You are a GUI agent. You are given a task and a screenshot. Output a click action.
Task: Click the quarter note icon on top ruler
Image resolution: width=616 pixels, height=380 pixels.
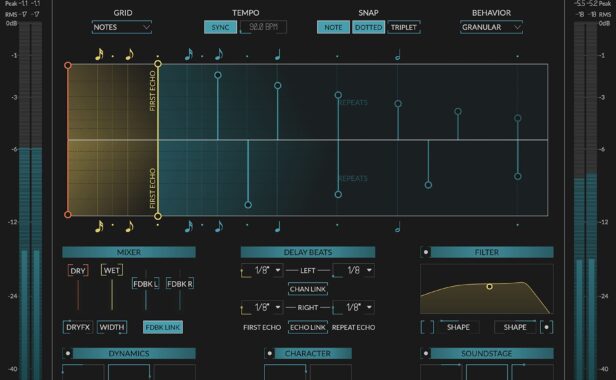pyautogui.click(x=277, y=55)
